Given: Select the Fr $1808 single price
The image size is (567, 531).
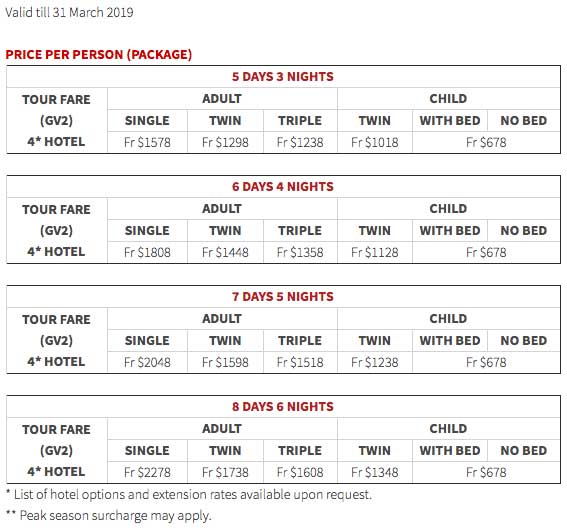Looking at the screenshot, I should click(x=147, y=252).
